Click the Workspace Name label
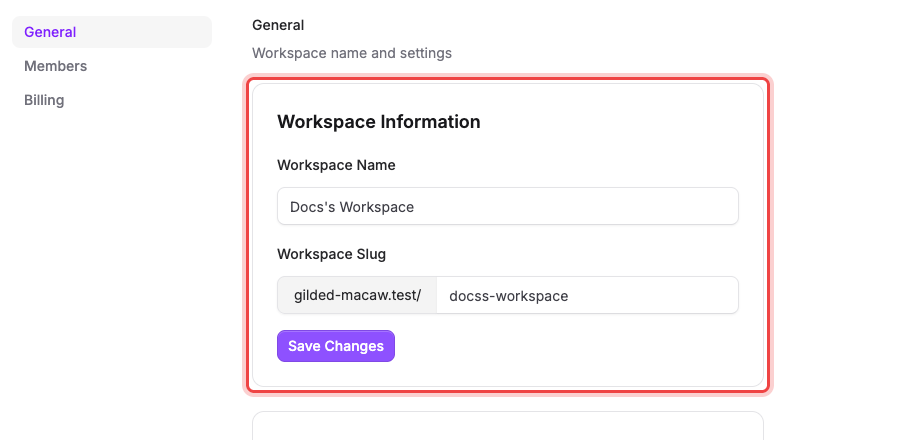The width and height of the screenshot is (900, 440). pyautogui.click(x=336, y=165)
